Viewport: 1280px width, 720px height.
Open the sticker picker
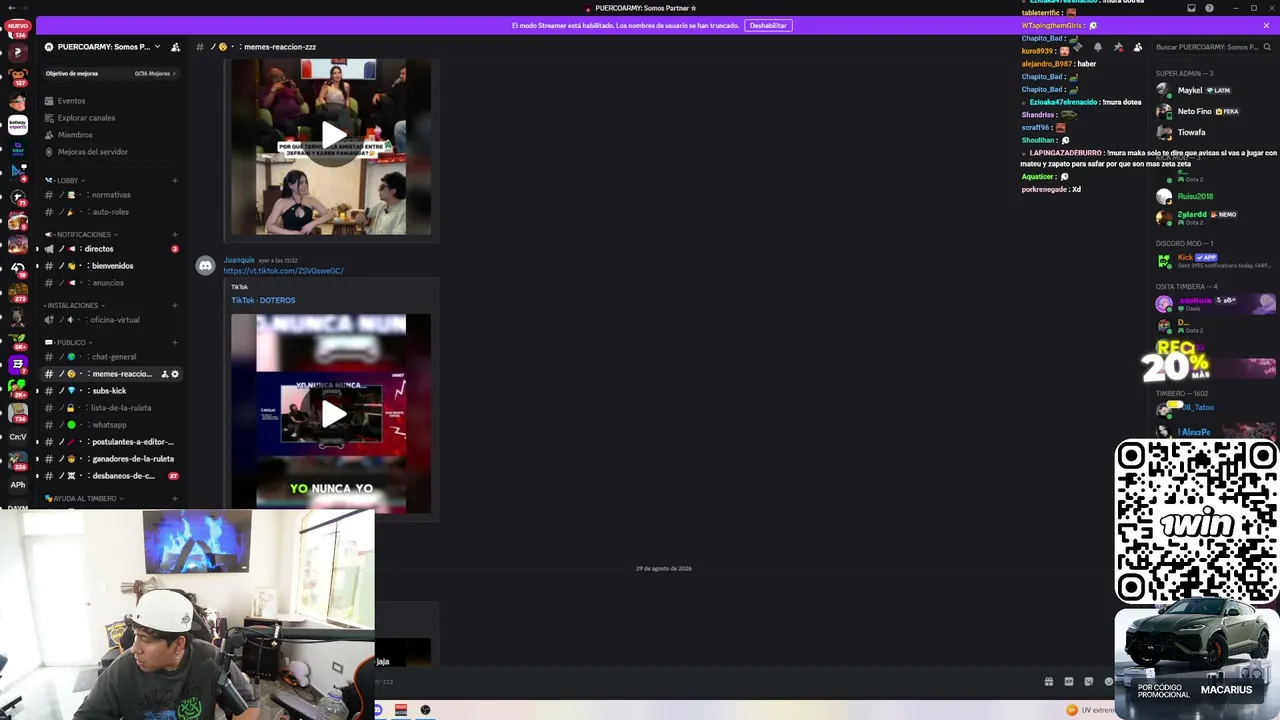pos(1088,682)
